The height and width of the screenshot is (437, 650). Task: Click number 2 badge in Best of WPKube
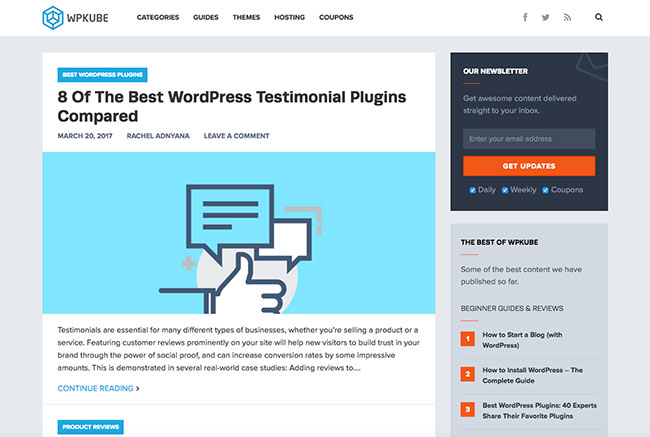pos(468,374)
